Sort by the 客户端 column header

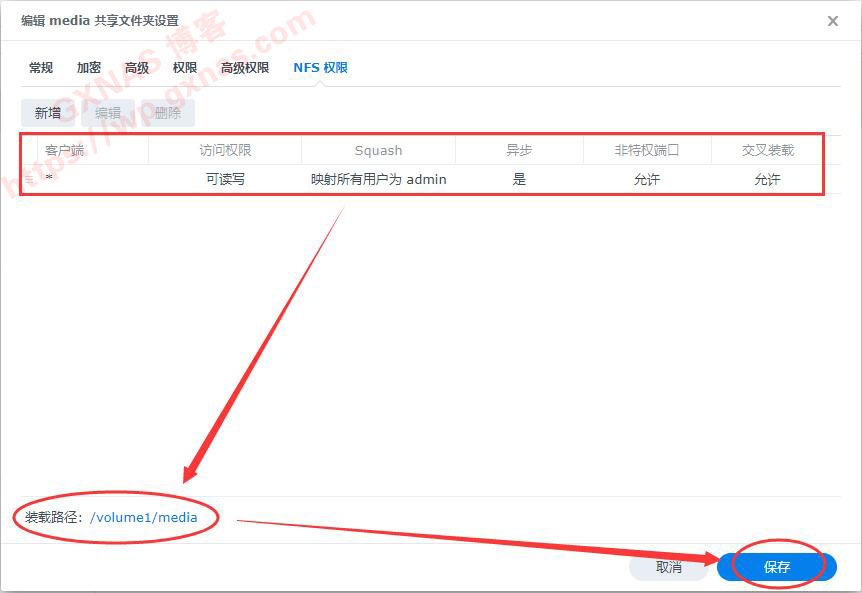point(65,150)
